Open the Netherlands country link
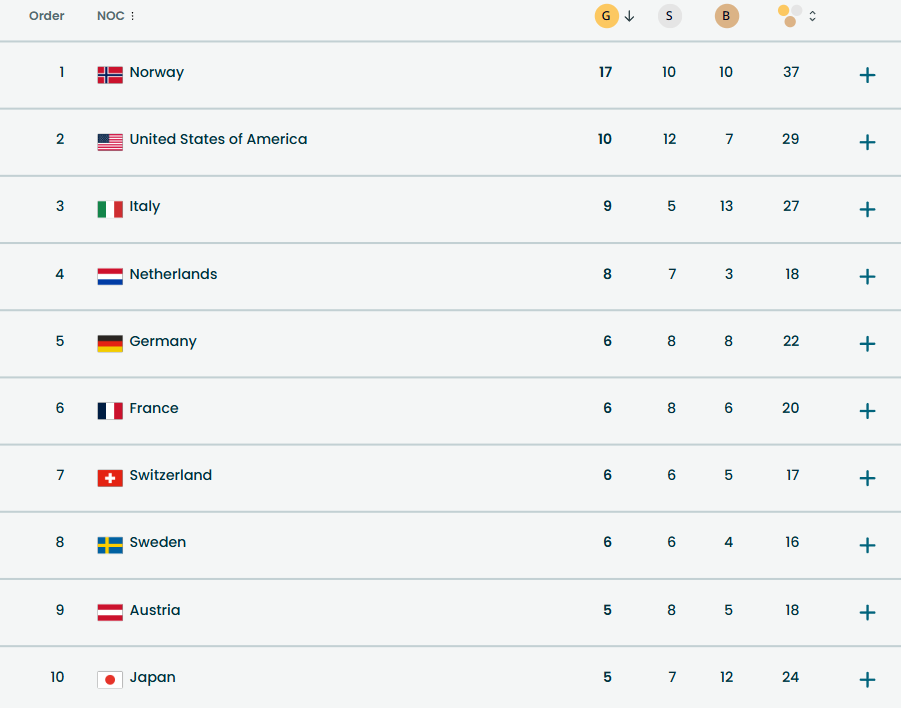Viewport: 901px width, 708px height. [x=173, y=274]
